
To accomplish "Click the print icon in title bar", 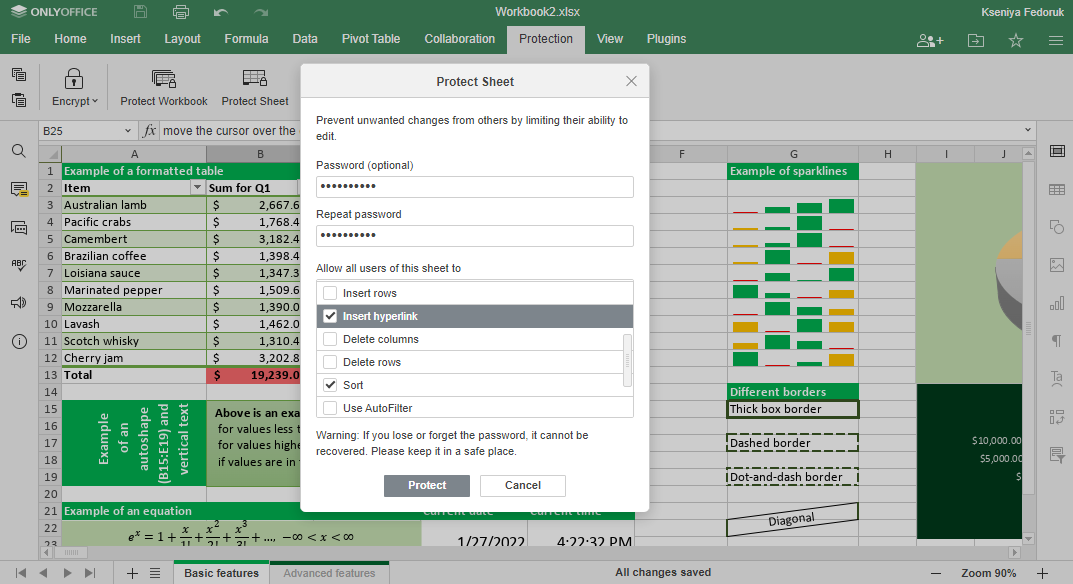I will click(x=181, y=12).
